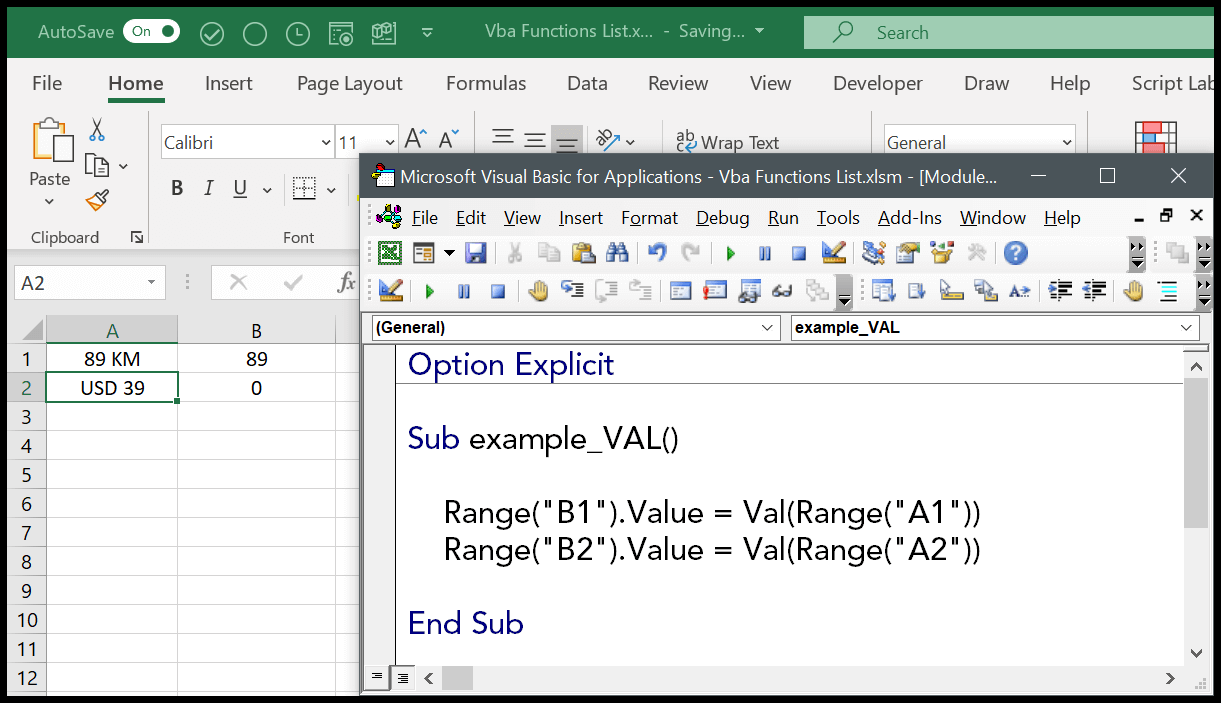Save the VBA project with the floppy disk icon

click(476, 253)
